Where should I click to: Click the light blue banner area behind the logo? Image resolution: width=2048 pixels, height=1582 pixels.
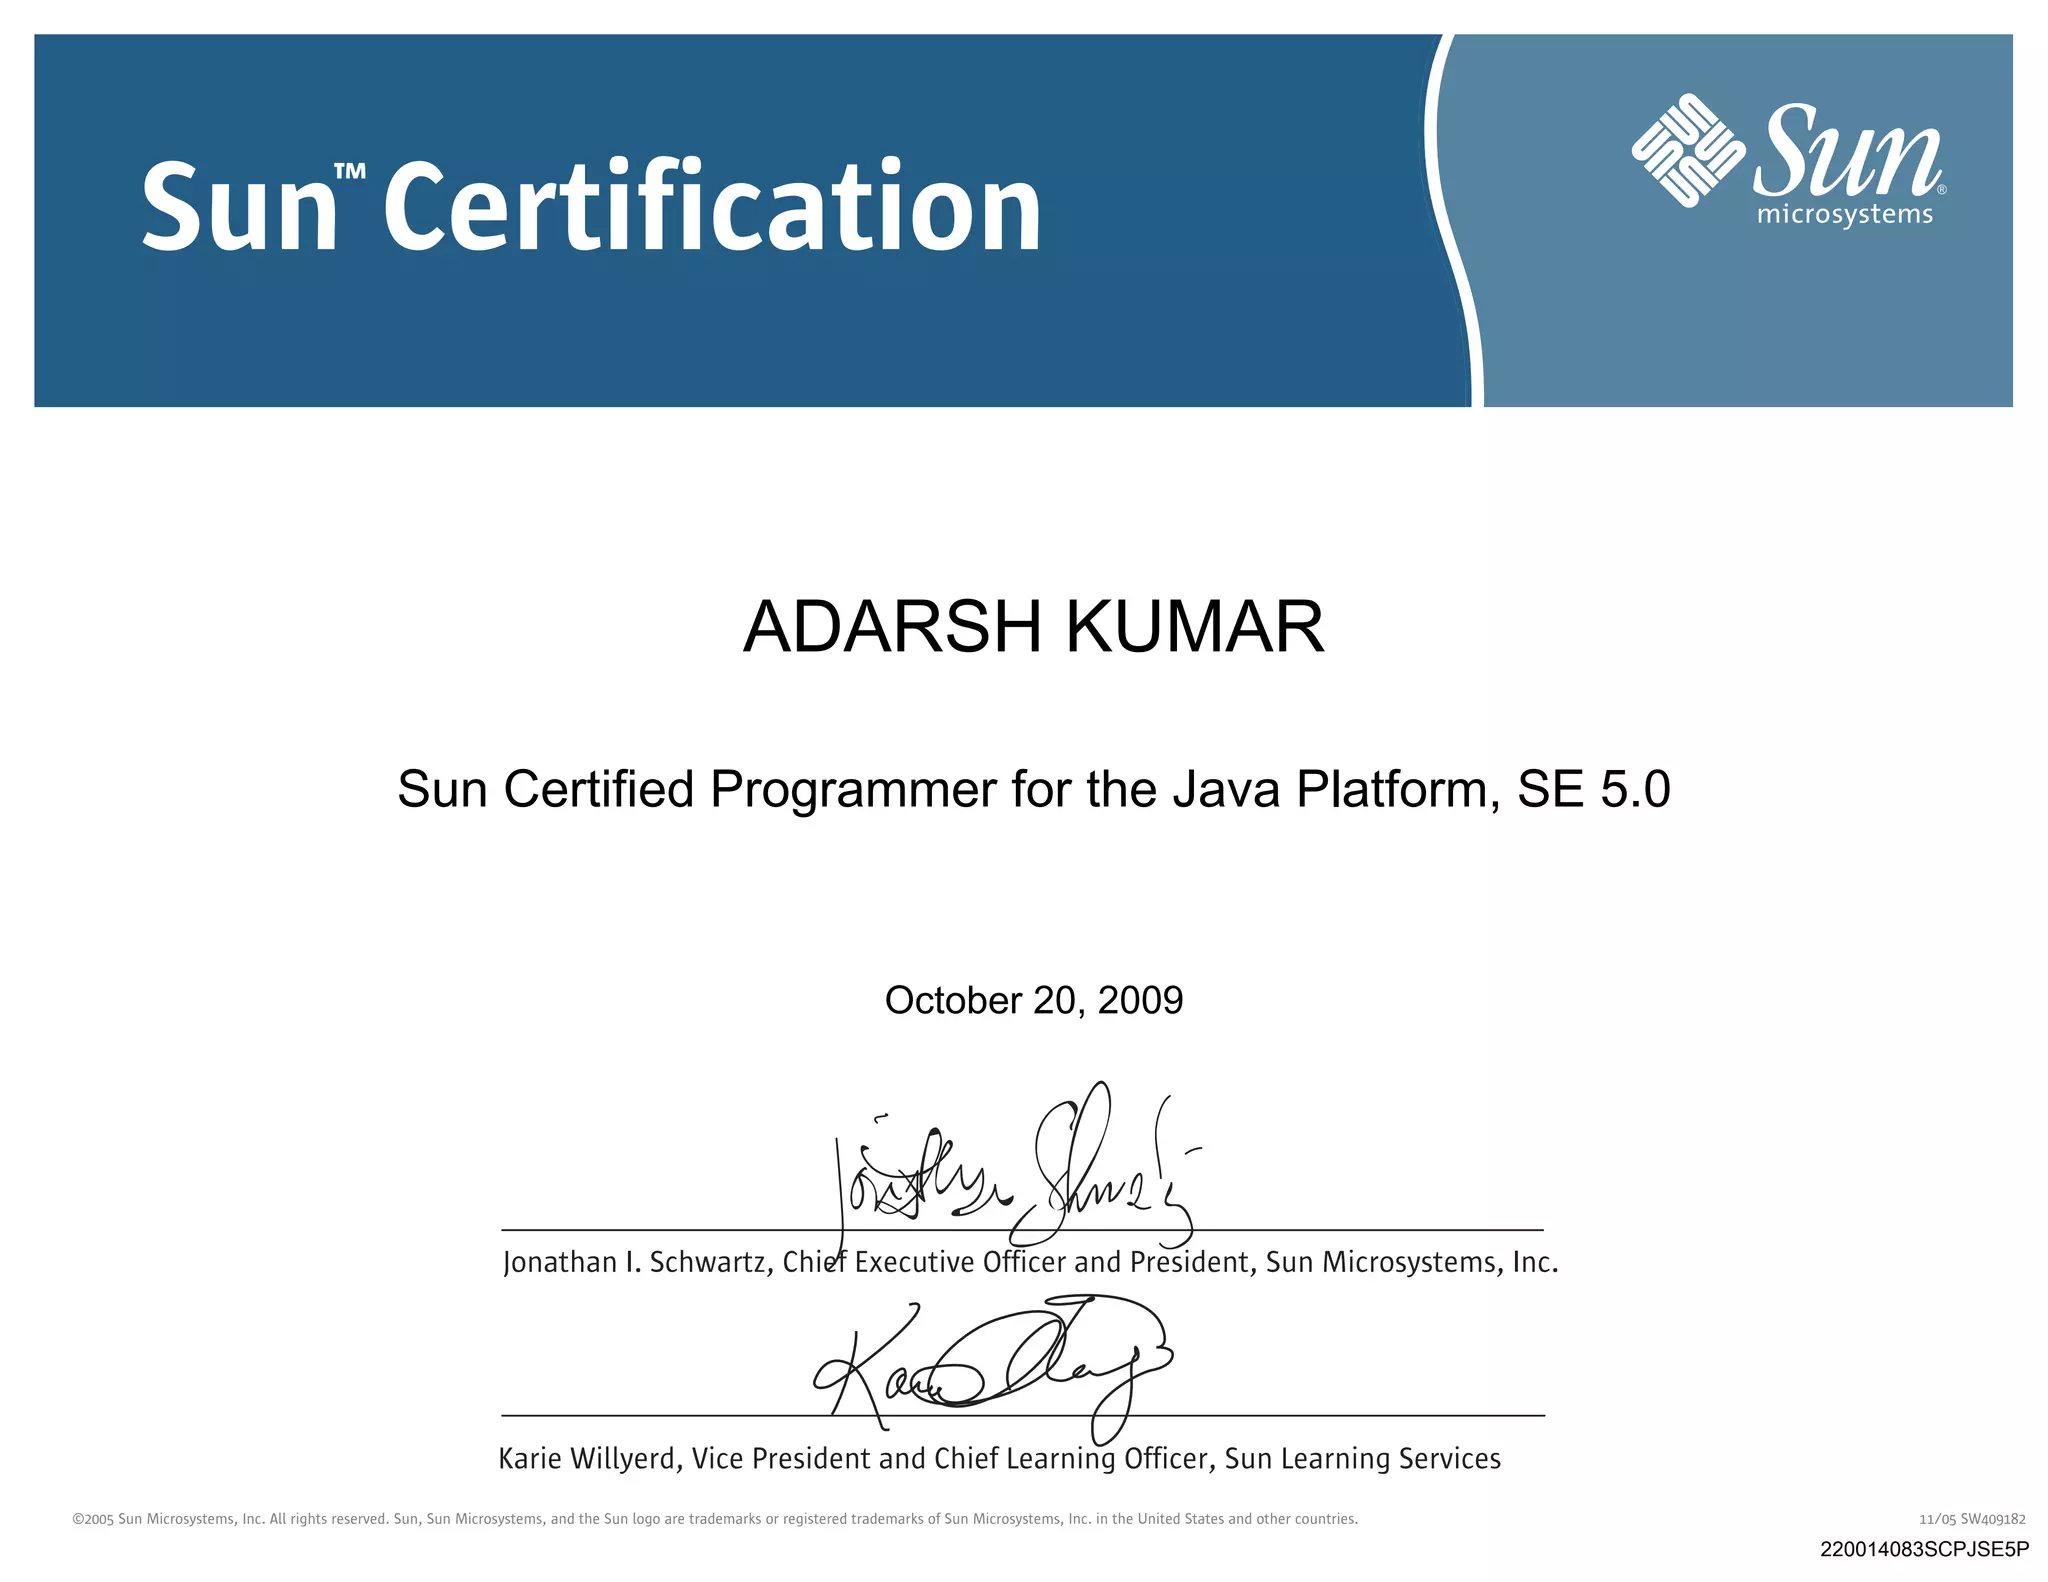[1750, 320]
